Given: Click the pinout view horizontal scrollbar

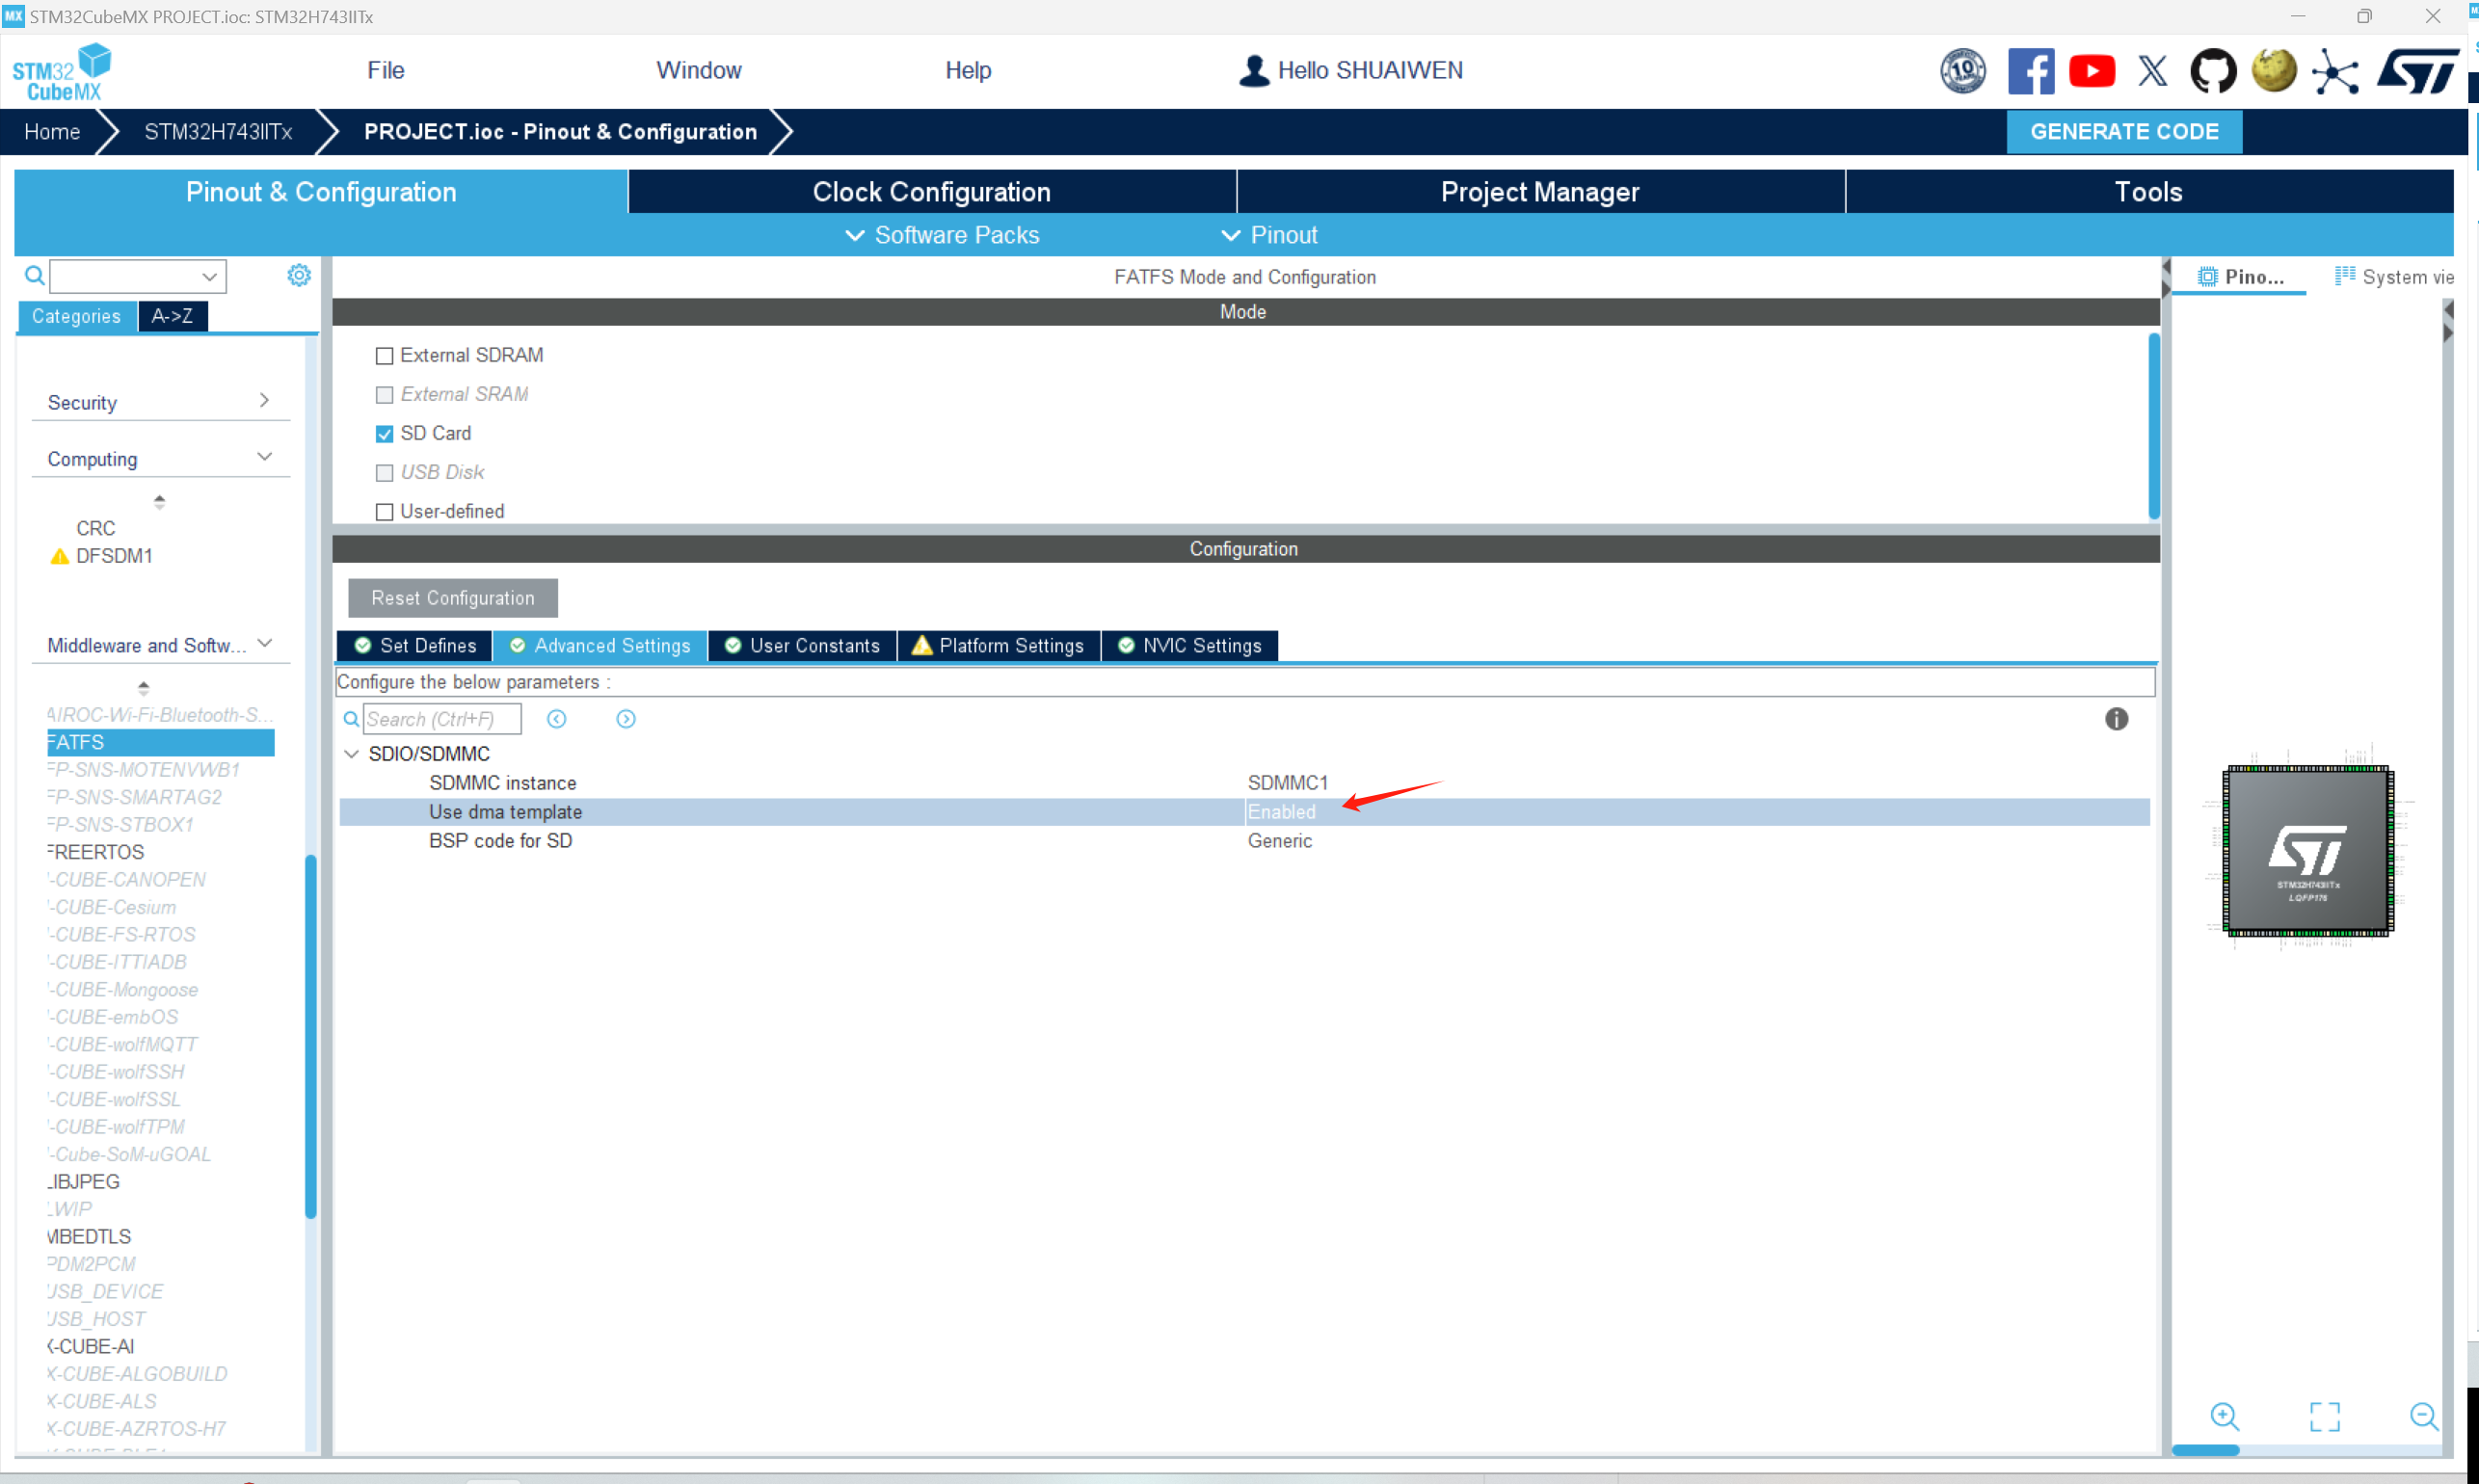Looking at the screenshot, I should tap(2205, 1449).
